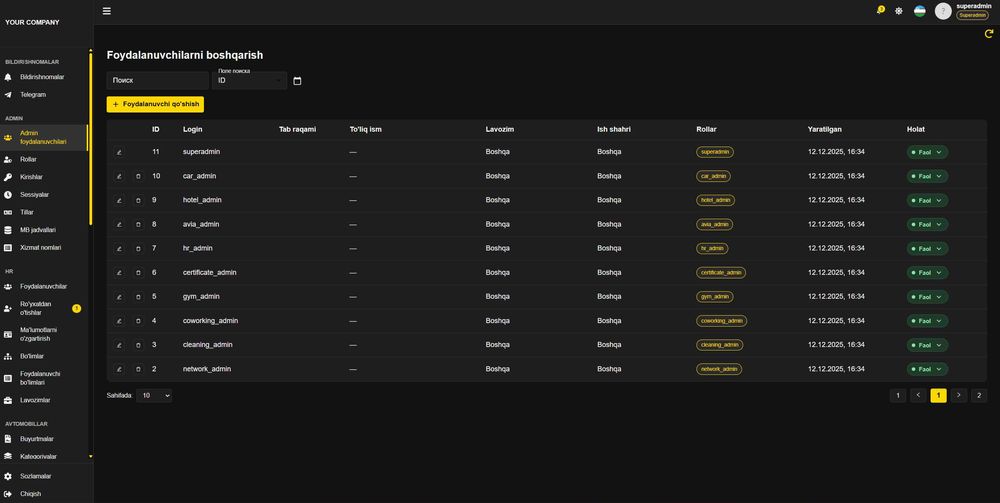Delete the avia_admin user
The image size is (1000, 503).
[138, 224]
